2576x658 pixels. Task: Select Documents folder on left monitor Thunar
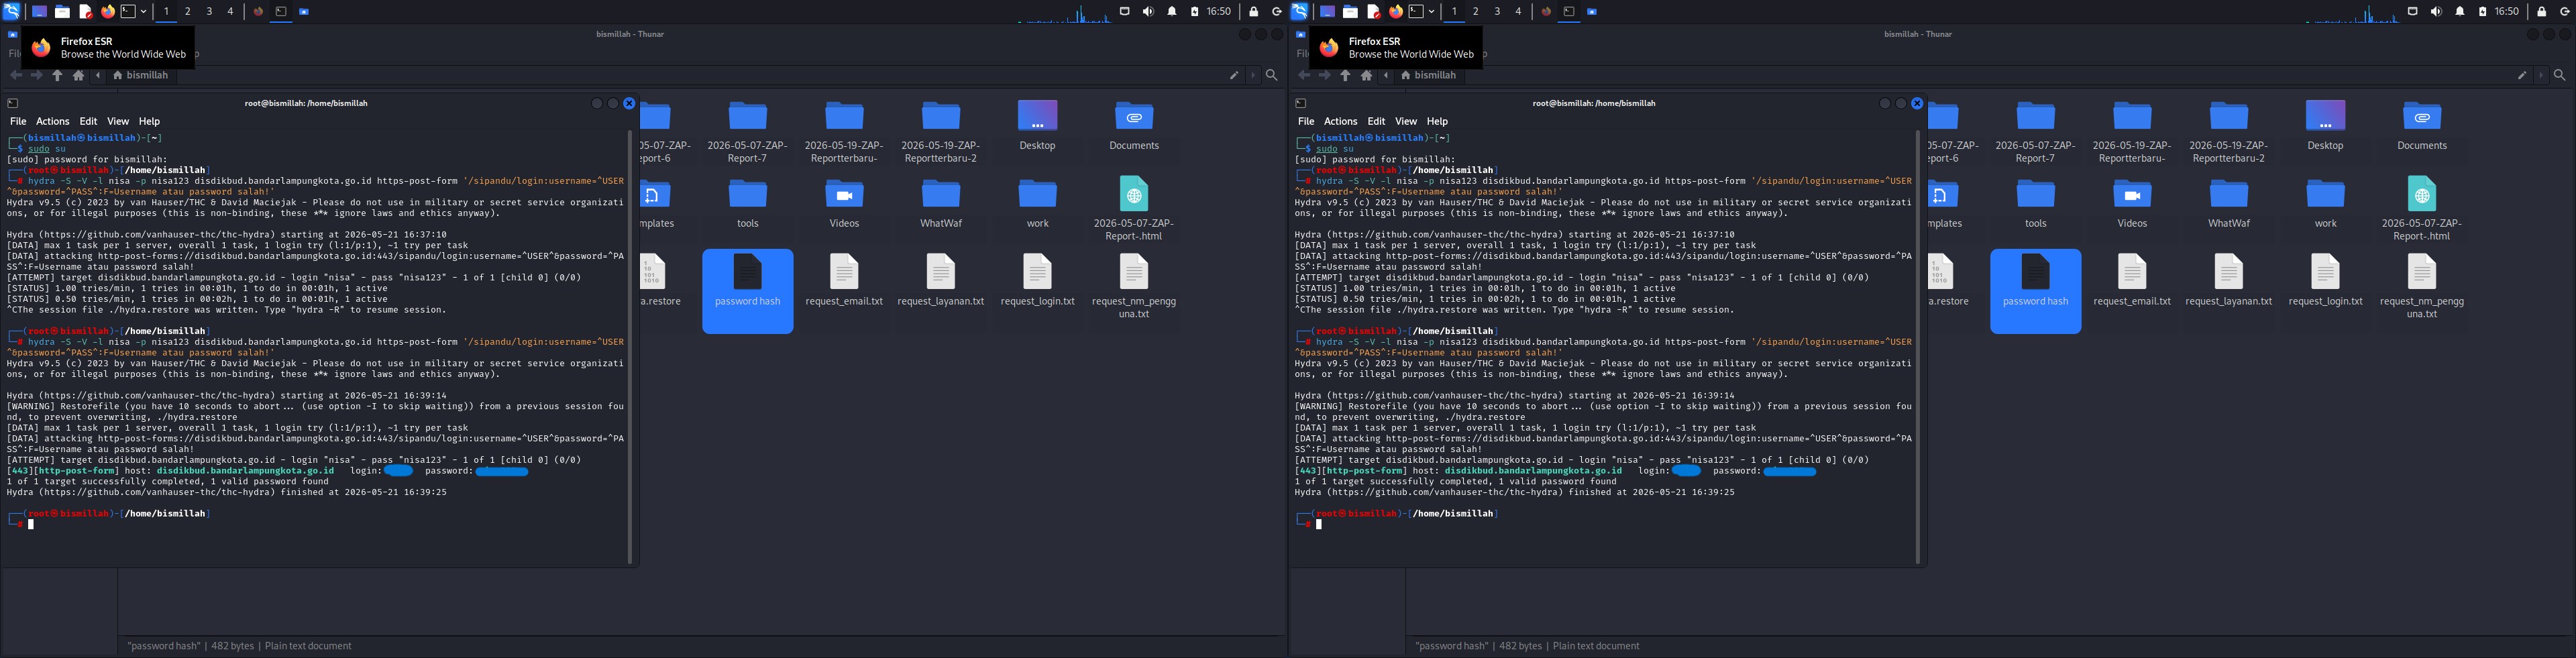(1133, 126)
